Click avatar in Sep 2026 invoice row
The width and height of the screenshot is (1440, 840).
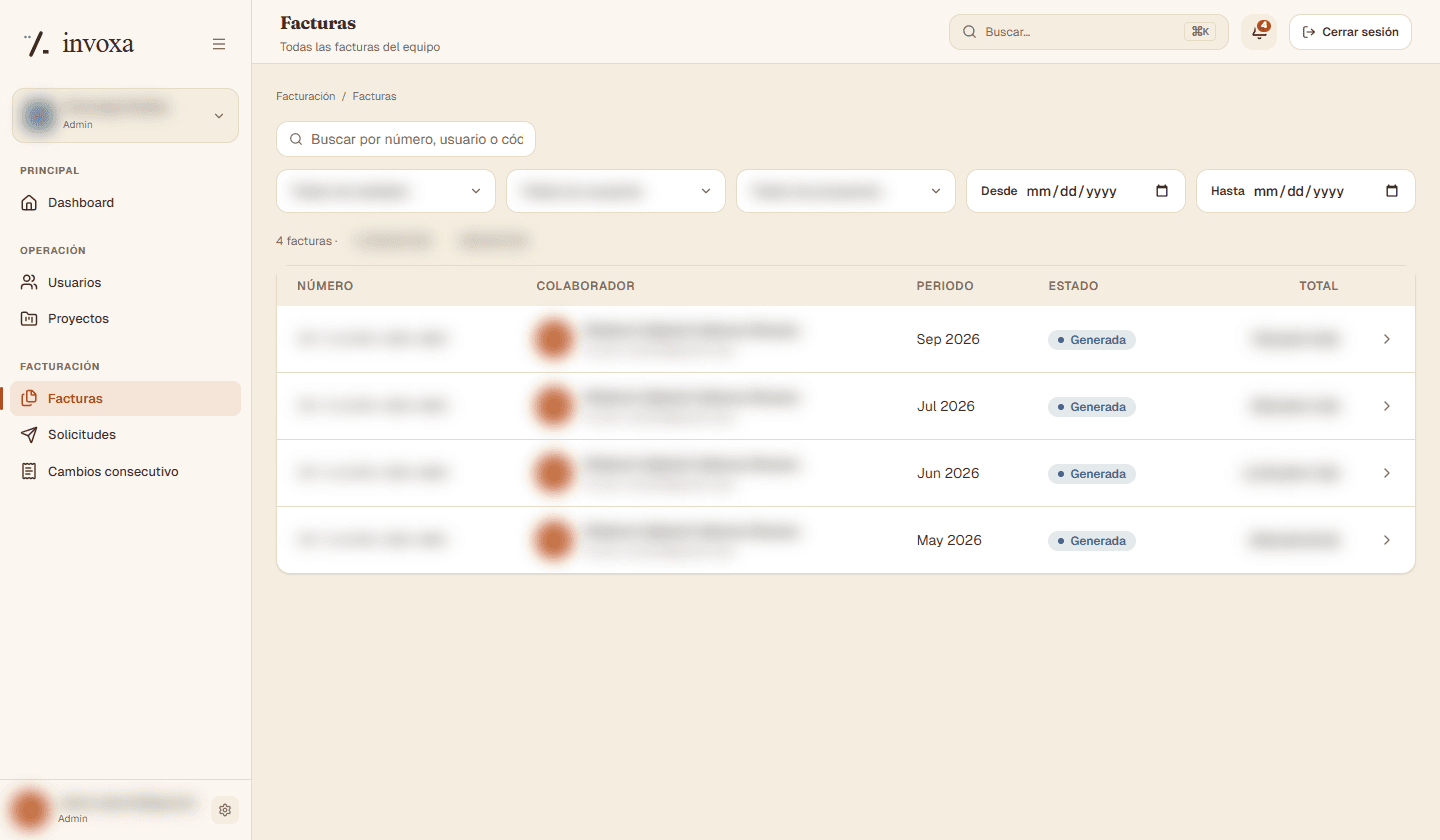click(x=554, y=339)
